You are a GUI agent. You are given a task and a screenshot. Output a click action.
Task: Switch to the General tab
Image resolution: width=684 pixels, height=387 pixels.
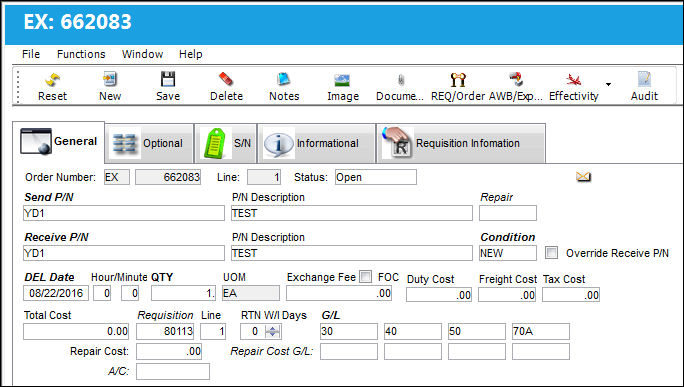58,142
